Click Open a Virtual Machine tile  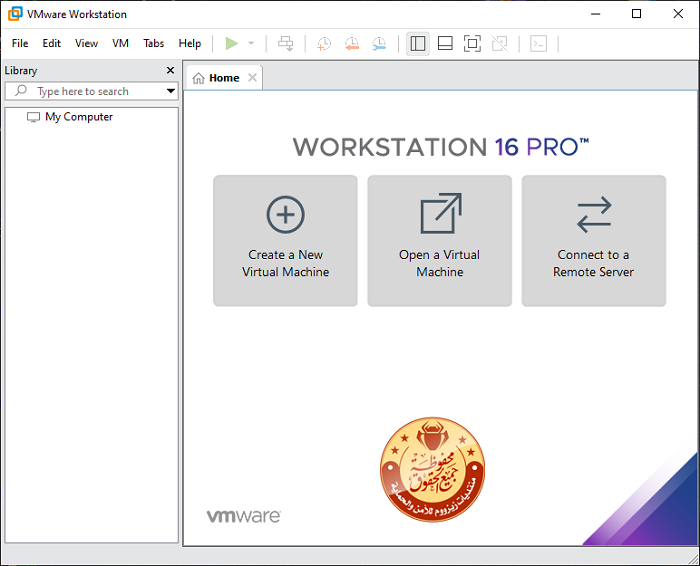coord(440,241)
